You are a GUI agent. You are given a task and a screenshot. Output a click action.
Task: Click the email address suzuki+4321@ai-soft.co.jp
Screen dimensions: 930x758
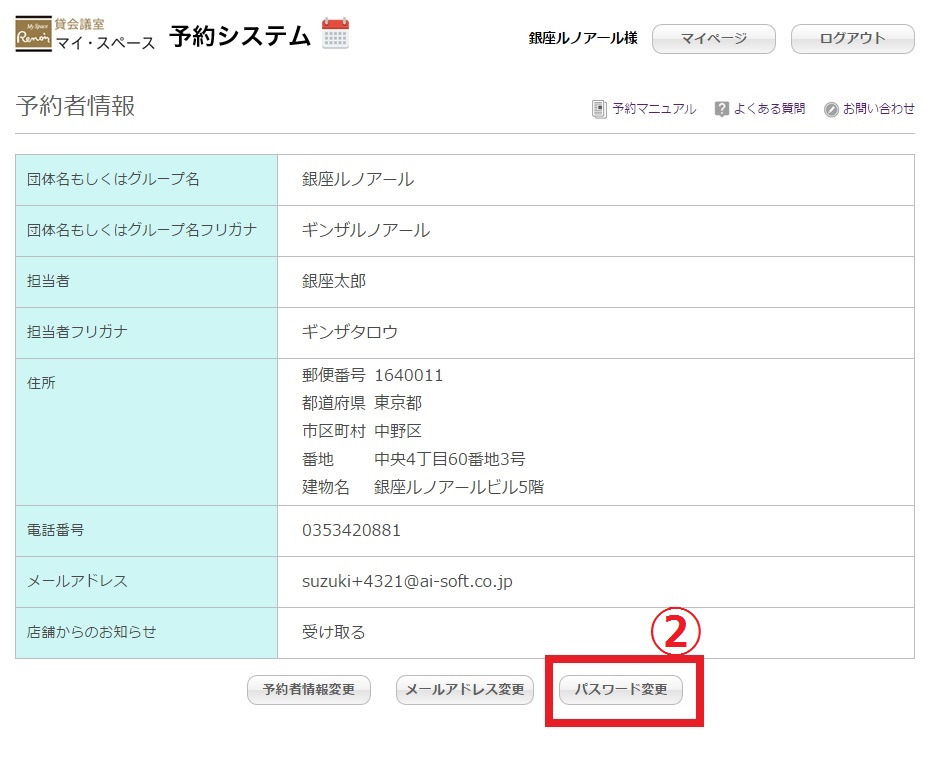pyautogui.click(x=407, y=581)
